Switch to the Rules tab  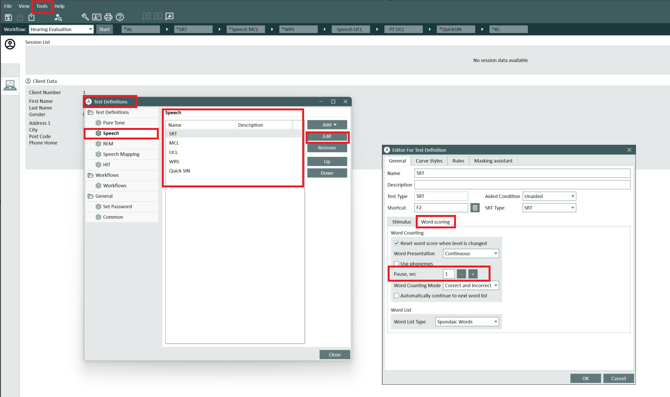pyautogui.click(x=458, y=161)
